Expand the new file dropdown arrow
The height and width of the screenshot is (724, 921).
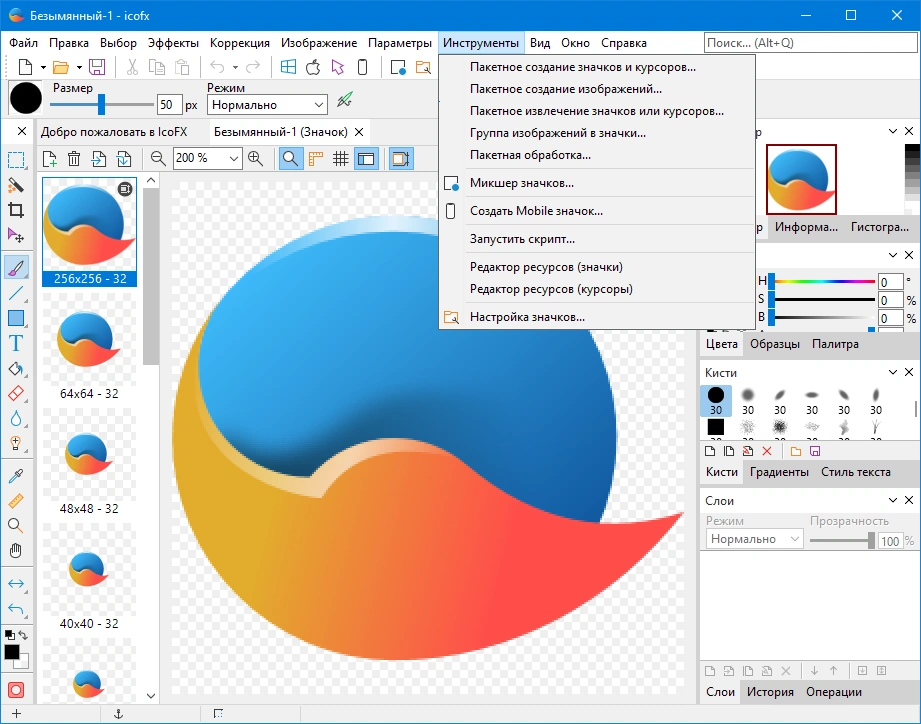[43, 68]
